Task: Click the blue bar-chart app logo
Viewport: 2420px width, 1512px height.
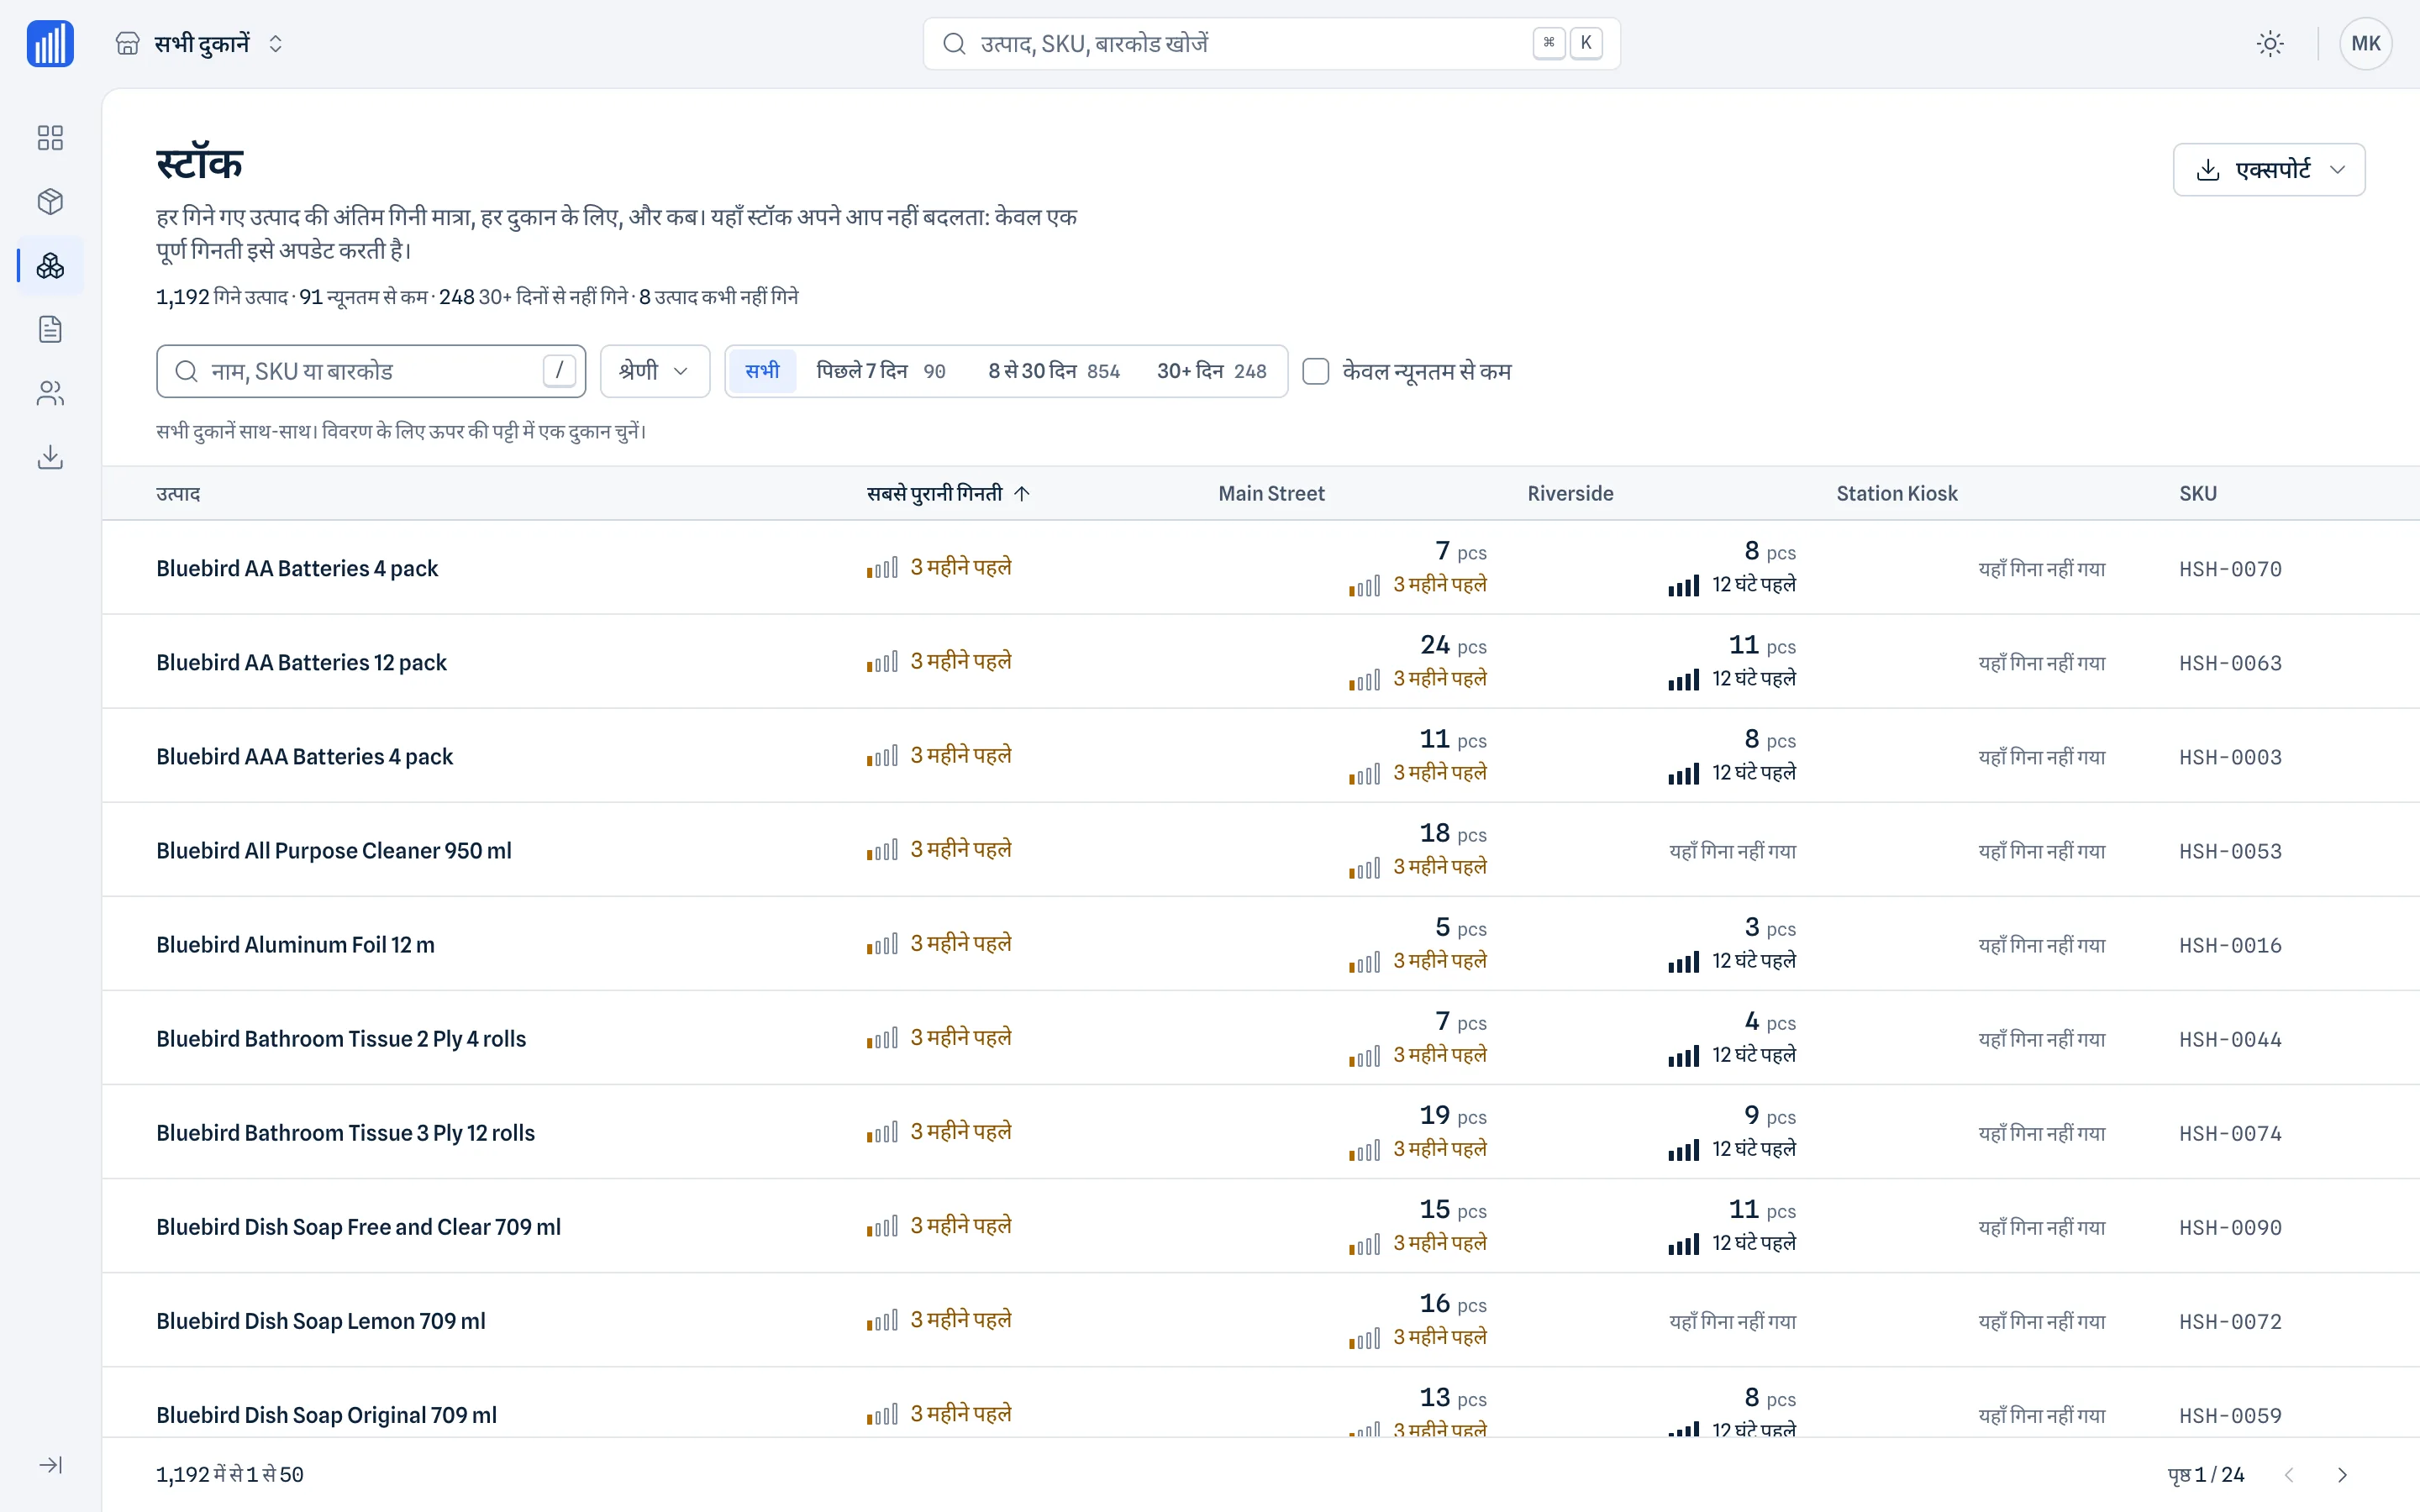Action: 50,44
